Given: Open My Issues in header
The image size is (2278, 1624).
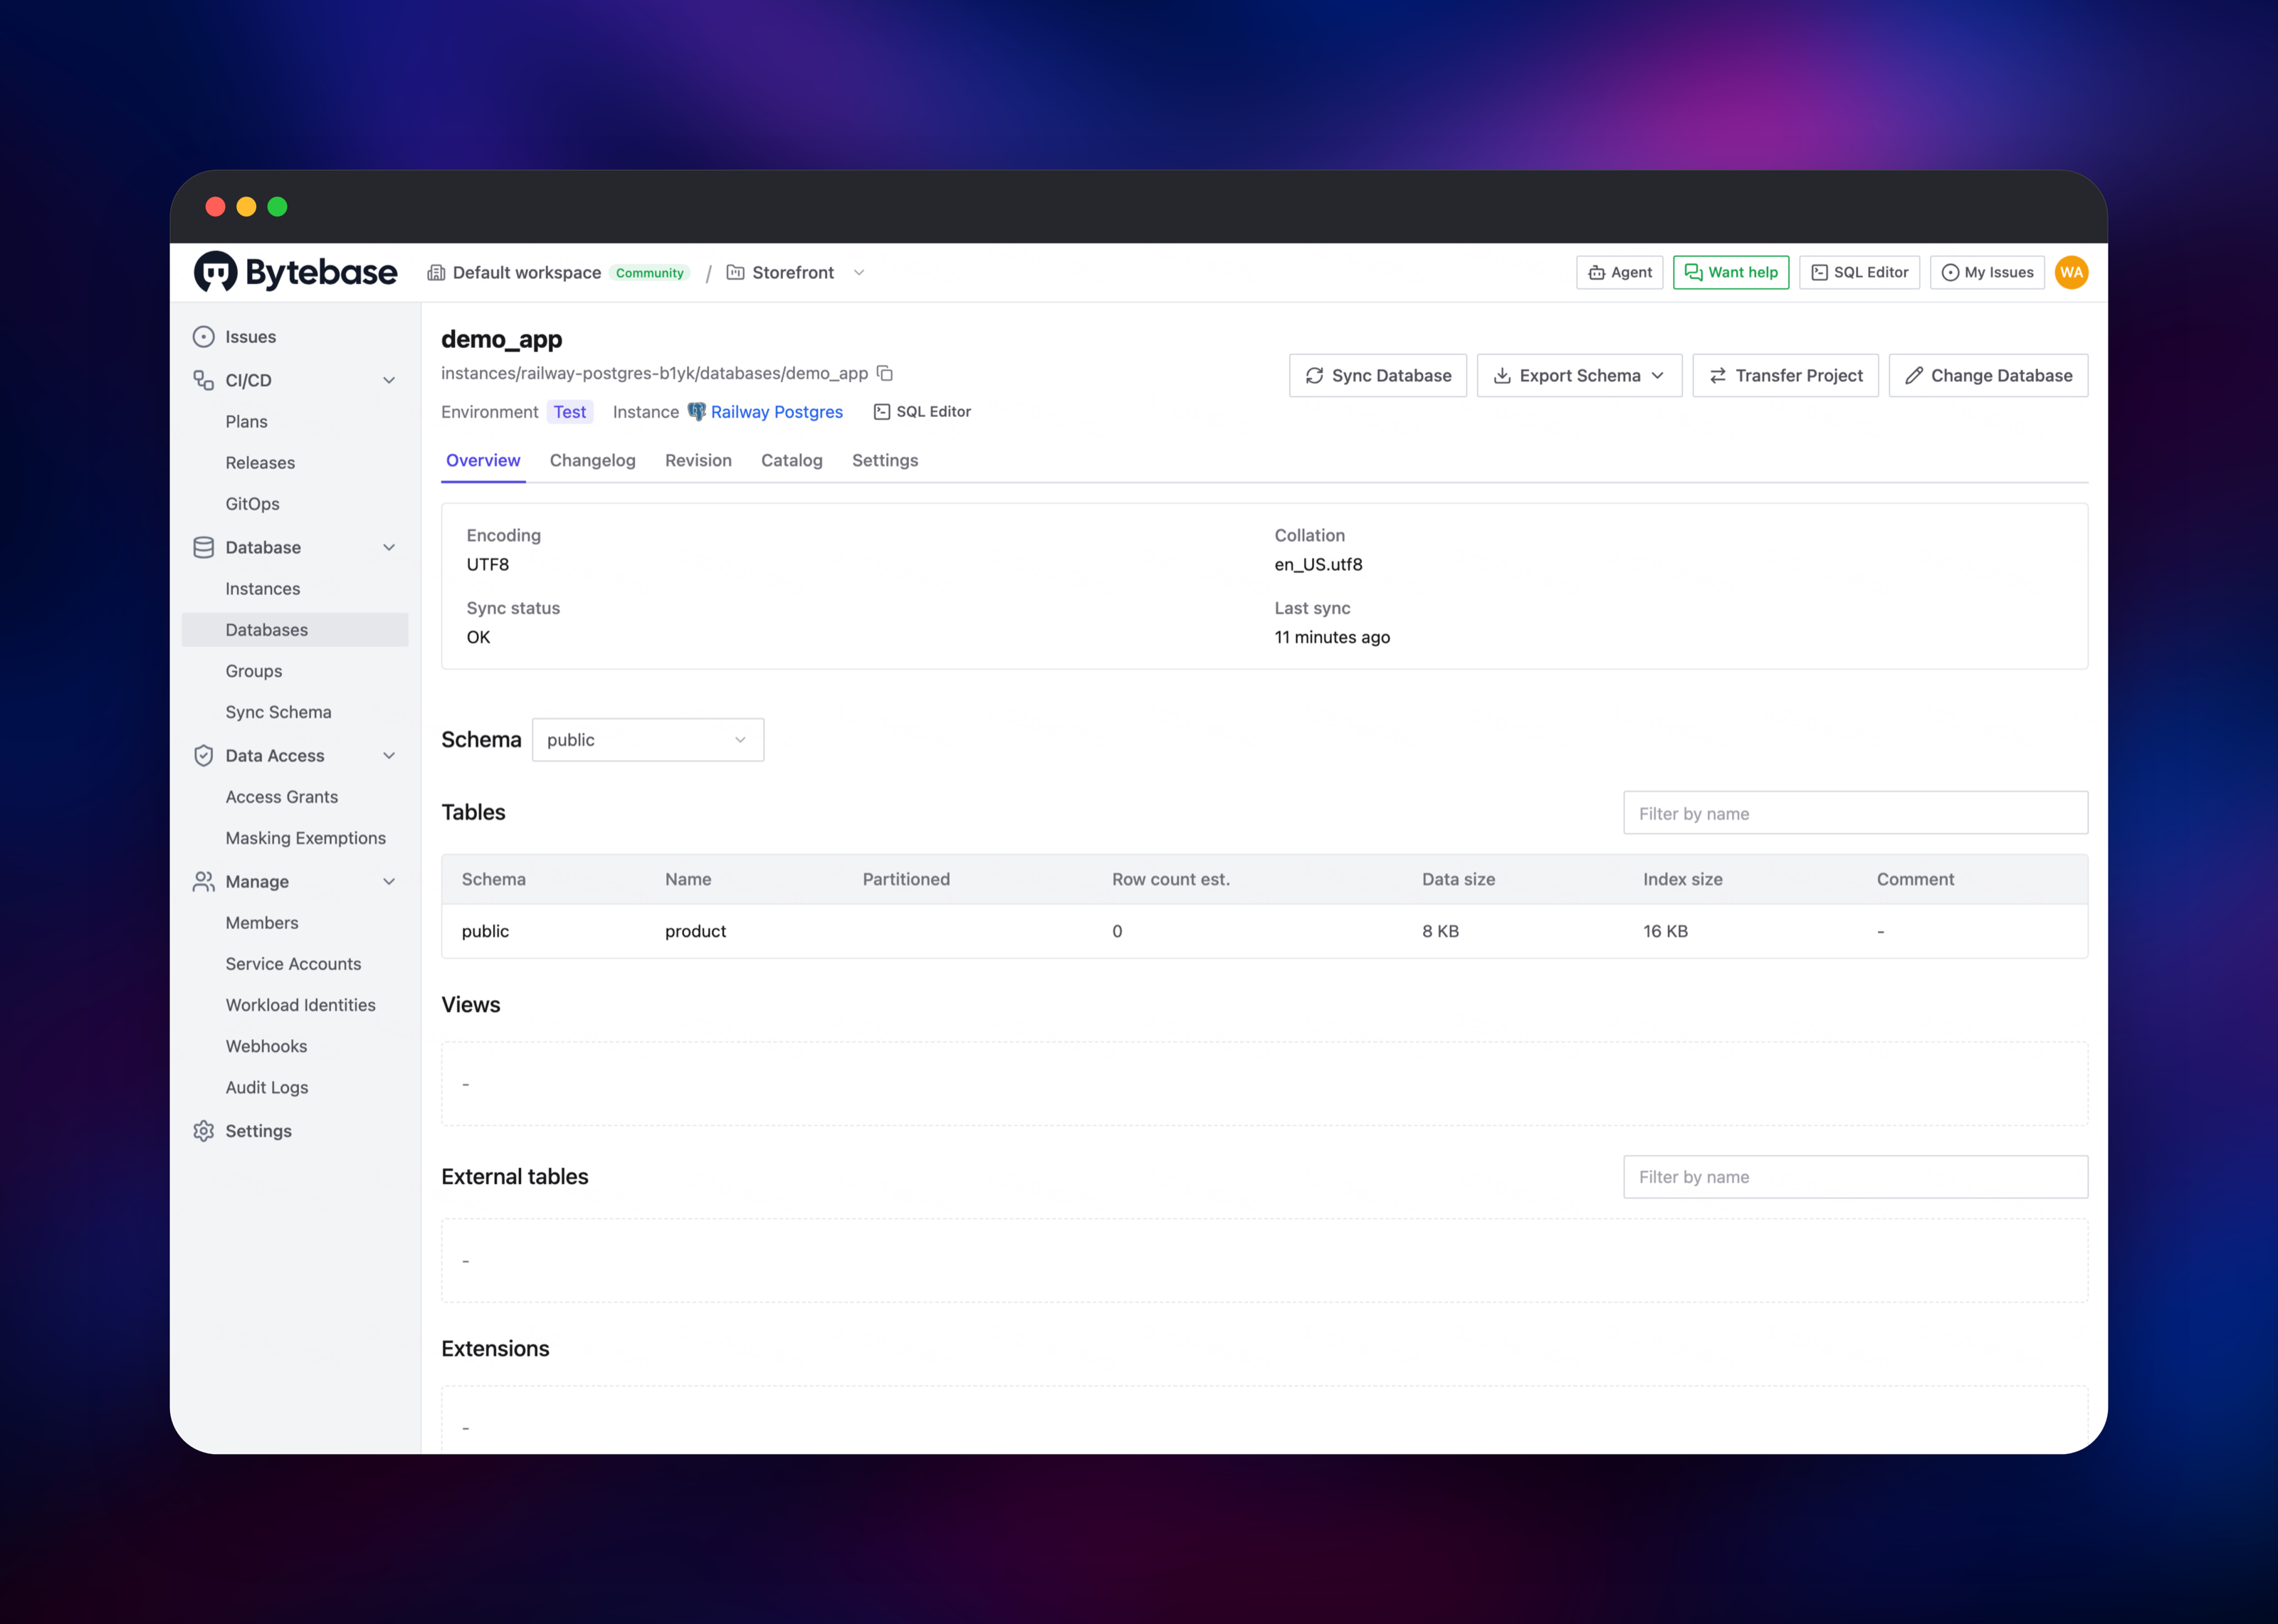Looking at the screenshot, I should (x=1987, y=272).
